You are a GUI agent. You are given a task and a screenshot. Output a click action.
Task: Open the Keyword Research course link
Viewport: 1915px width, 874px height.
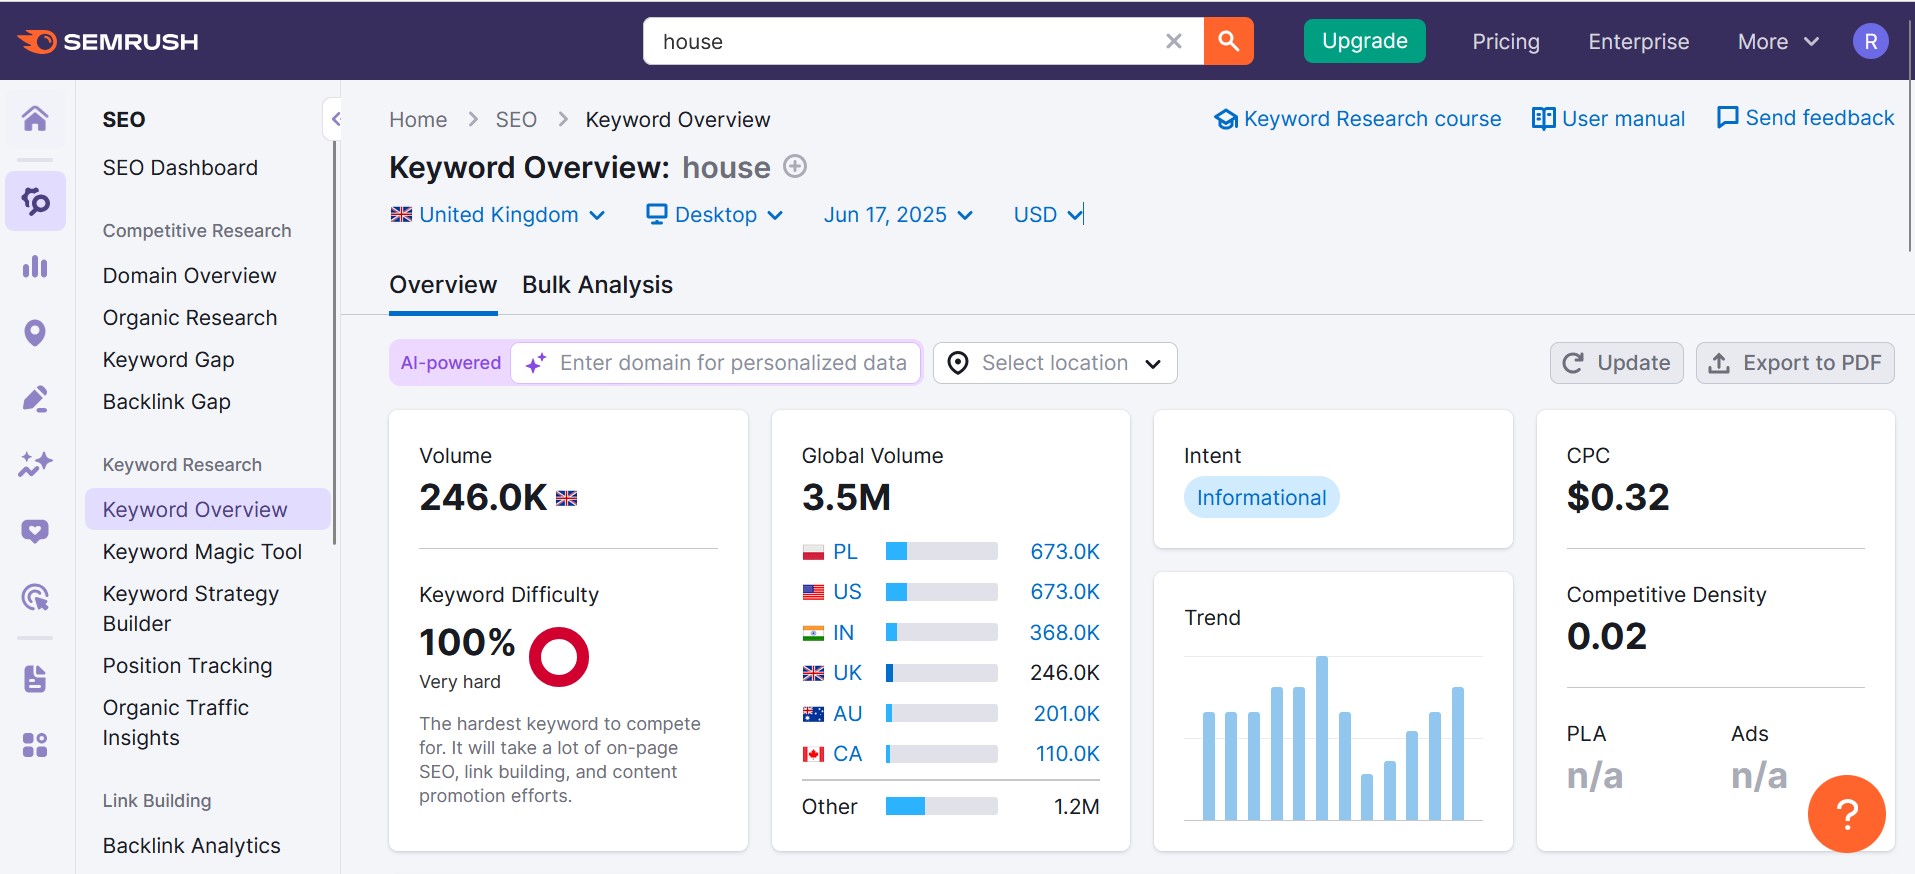pyautogui.click(x=1358, y=119)
